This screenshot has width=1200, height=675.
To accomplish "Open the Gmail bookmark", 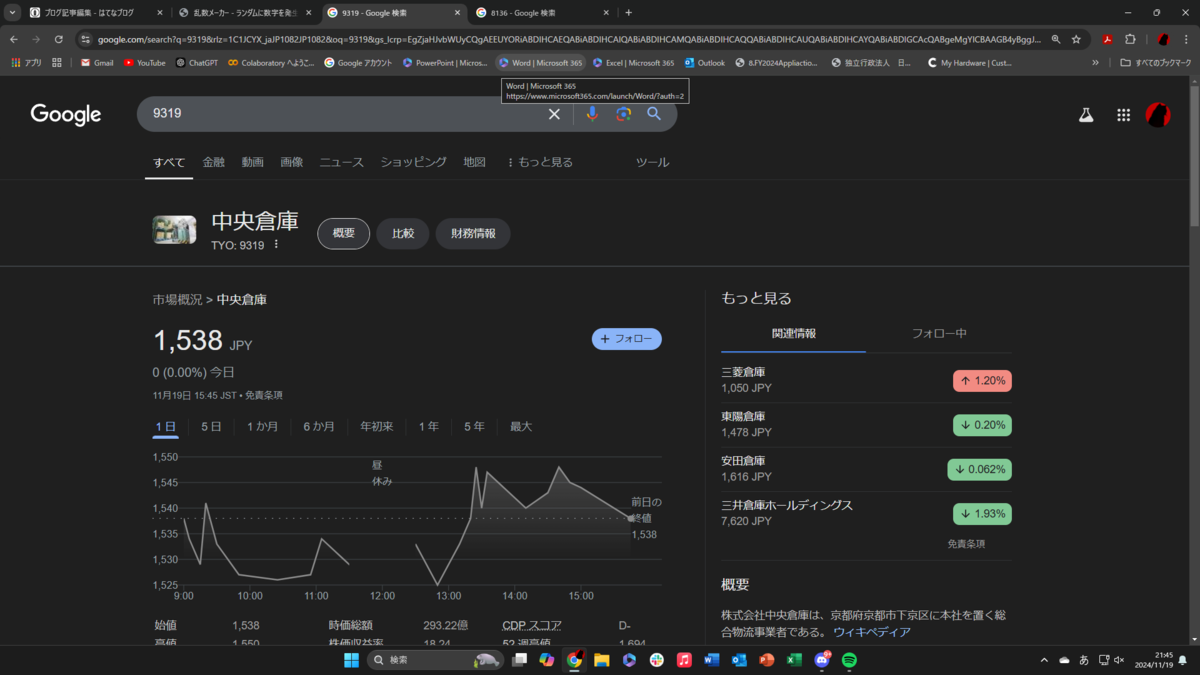I will (x=97, y=62).
